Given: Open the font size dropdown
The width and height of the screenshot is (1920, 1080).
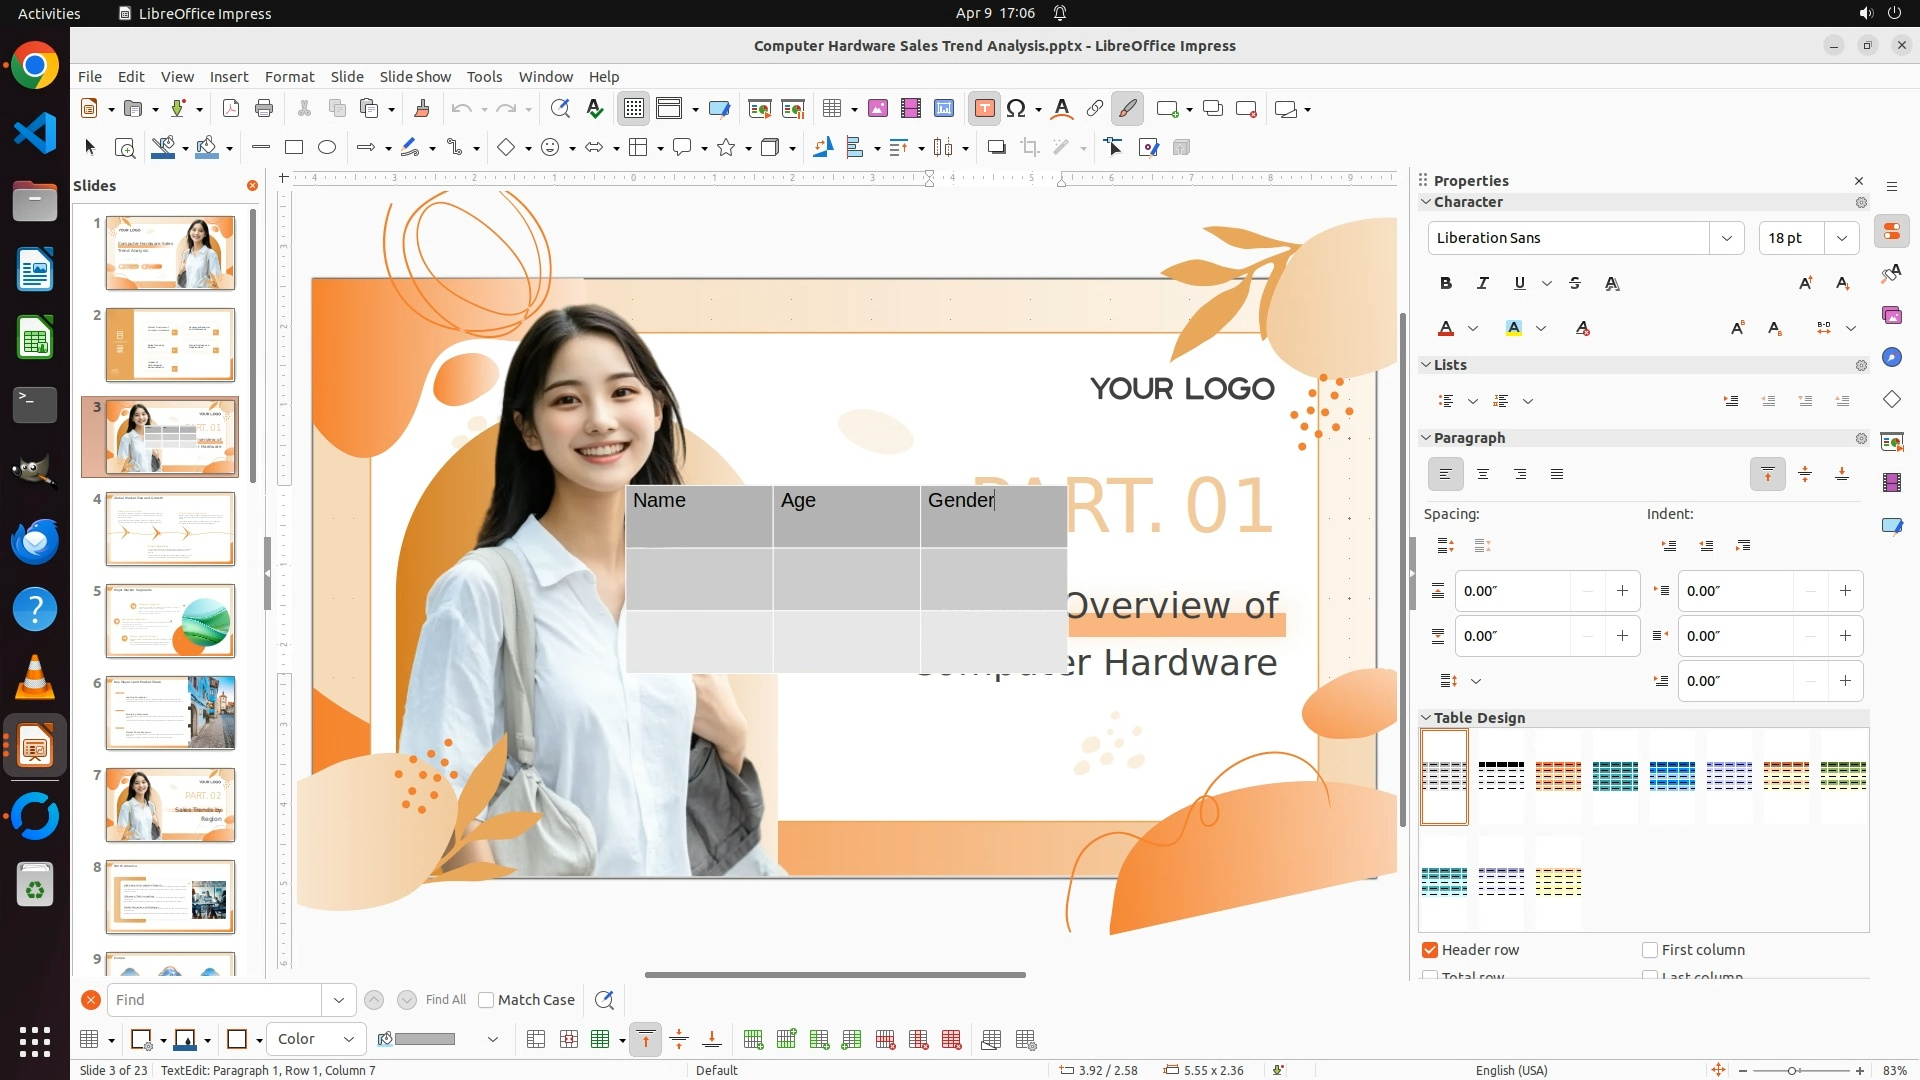Looking at the screenshot, I should point(1841,238).
